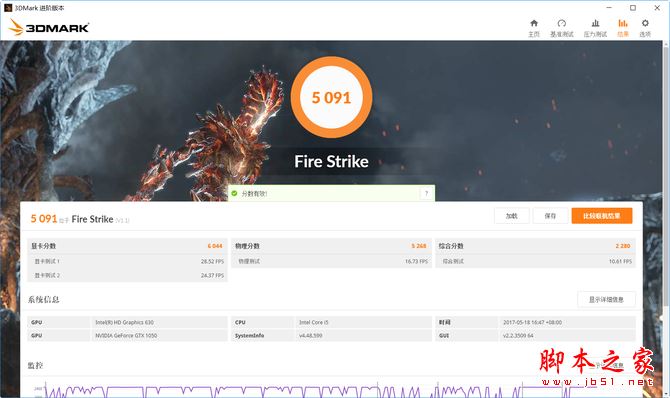The image size is (670, 398).
Task: Click the orange 比较联机结果 button
Action: [602, 216]
